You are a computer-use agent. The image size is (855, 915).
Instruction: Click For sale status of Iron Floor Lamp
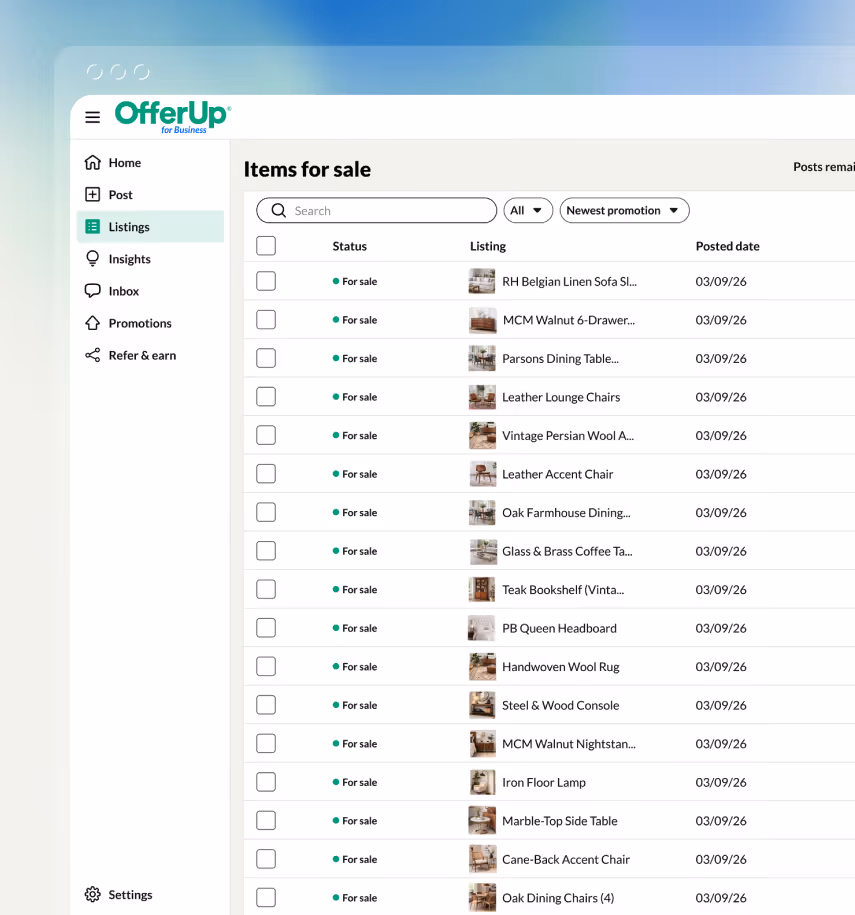pyautogui.click(x=355, y=782)
